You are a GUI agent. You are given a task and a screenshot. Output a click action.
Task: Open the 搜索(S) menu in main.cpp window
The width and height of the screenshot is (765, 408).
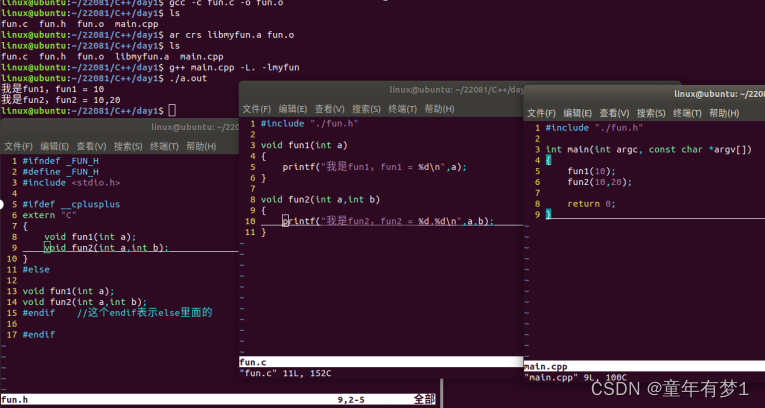(x=651, y=113)
